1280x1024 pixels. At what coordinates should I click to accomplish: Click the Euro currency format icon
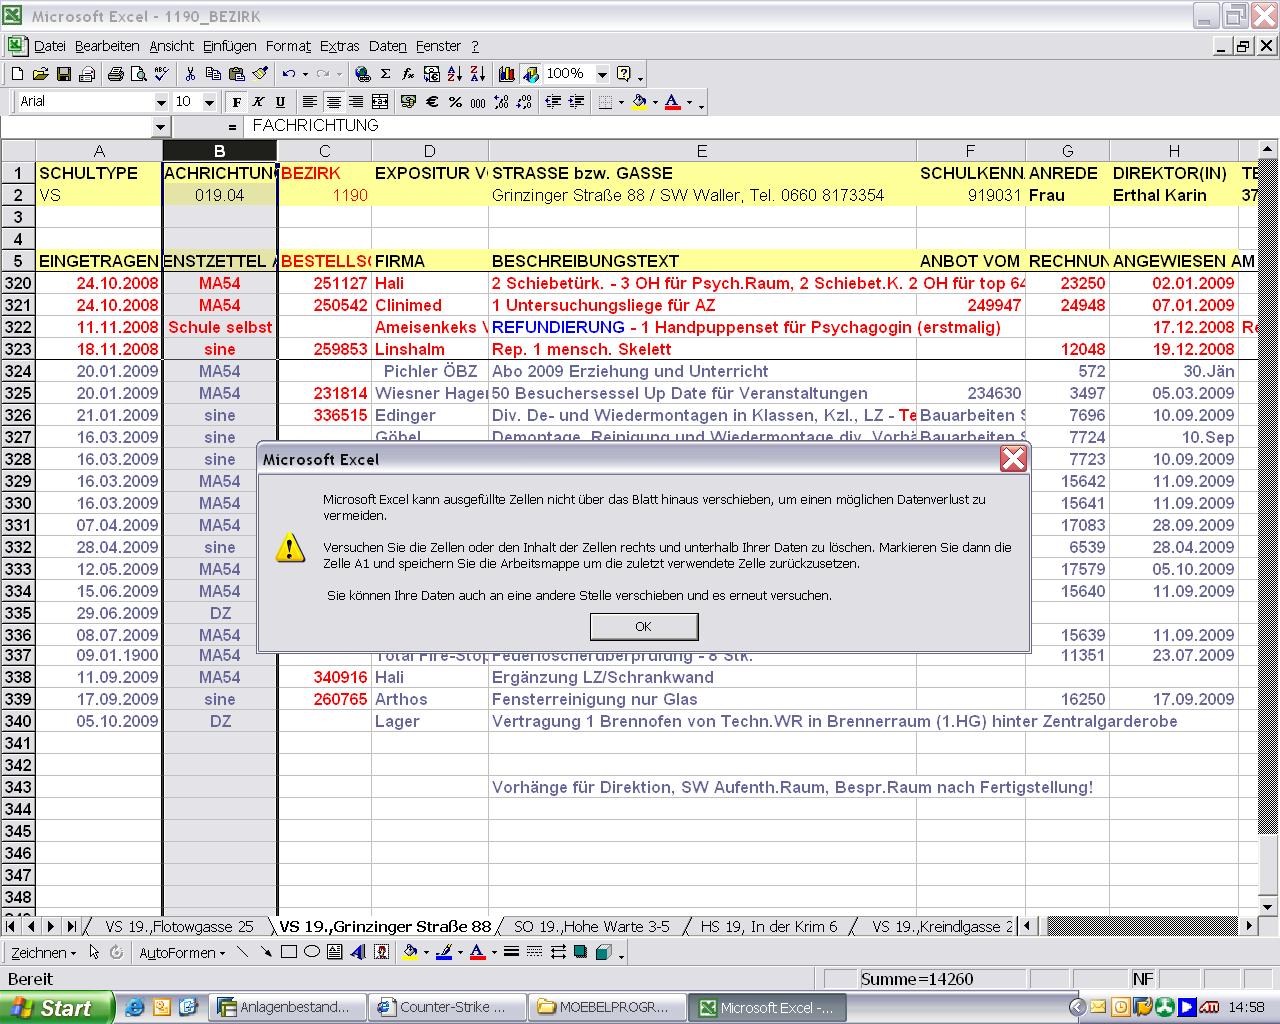(432, 102)
